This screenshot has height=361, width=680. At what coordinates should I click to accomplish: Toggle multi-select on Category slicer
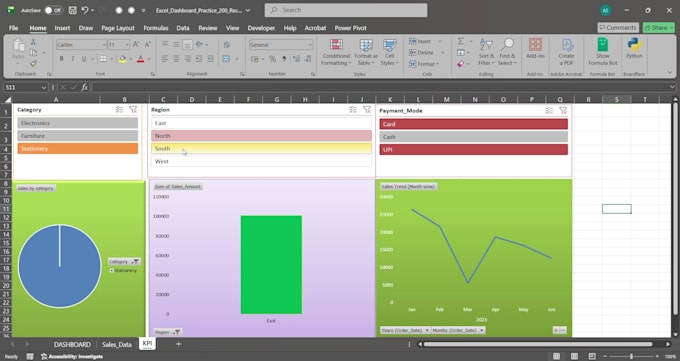click(119, 110)
